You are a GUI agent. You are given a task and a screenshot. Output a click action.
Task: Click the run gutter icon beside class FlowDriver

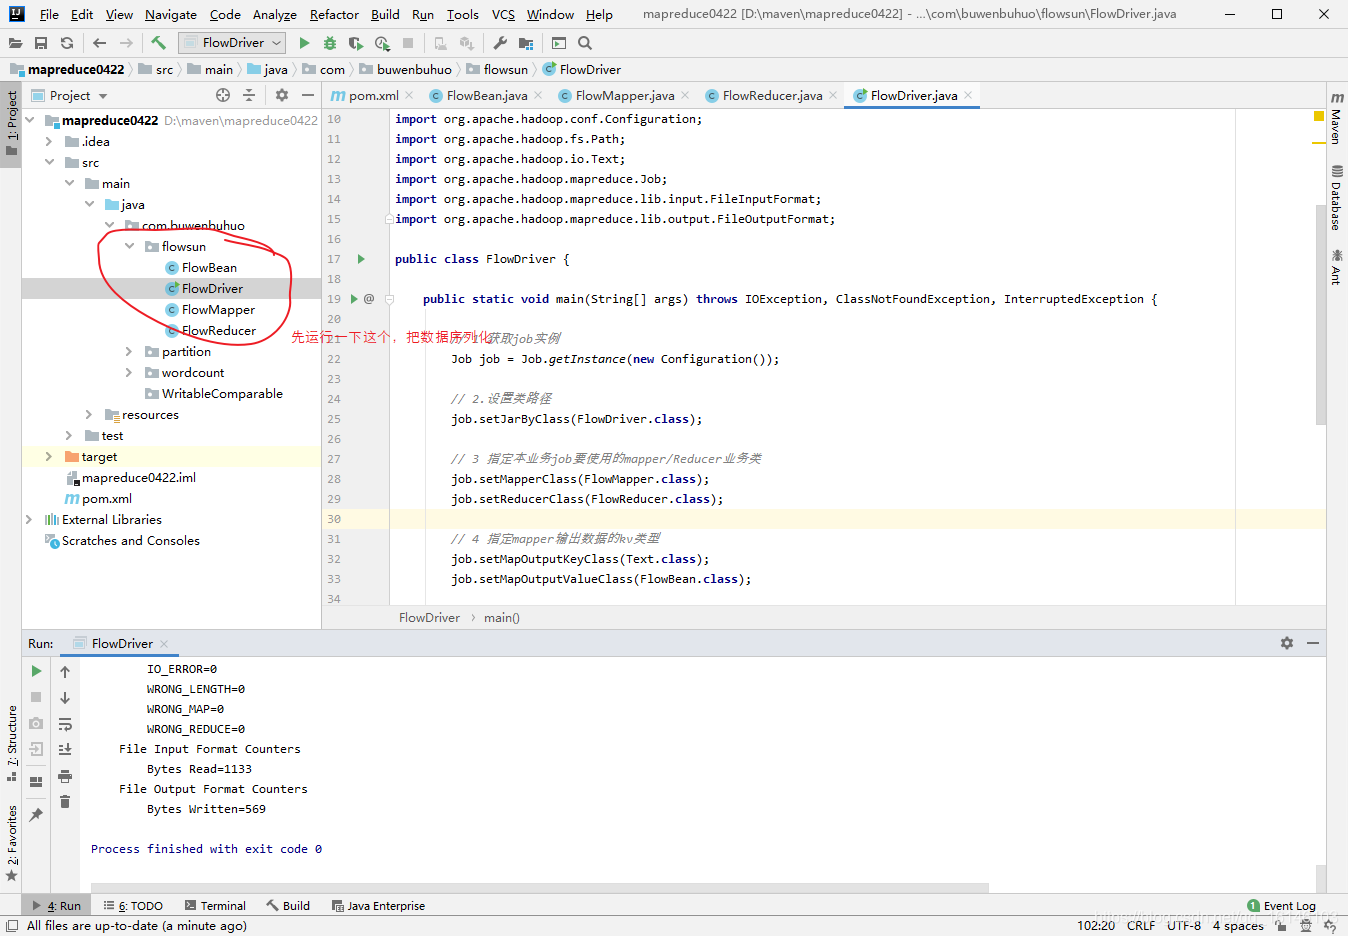[x=361, y=259]
